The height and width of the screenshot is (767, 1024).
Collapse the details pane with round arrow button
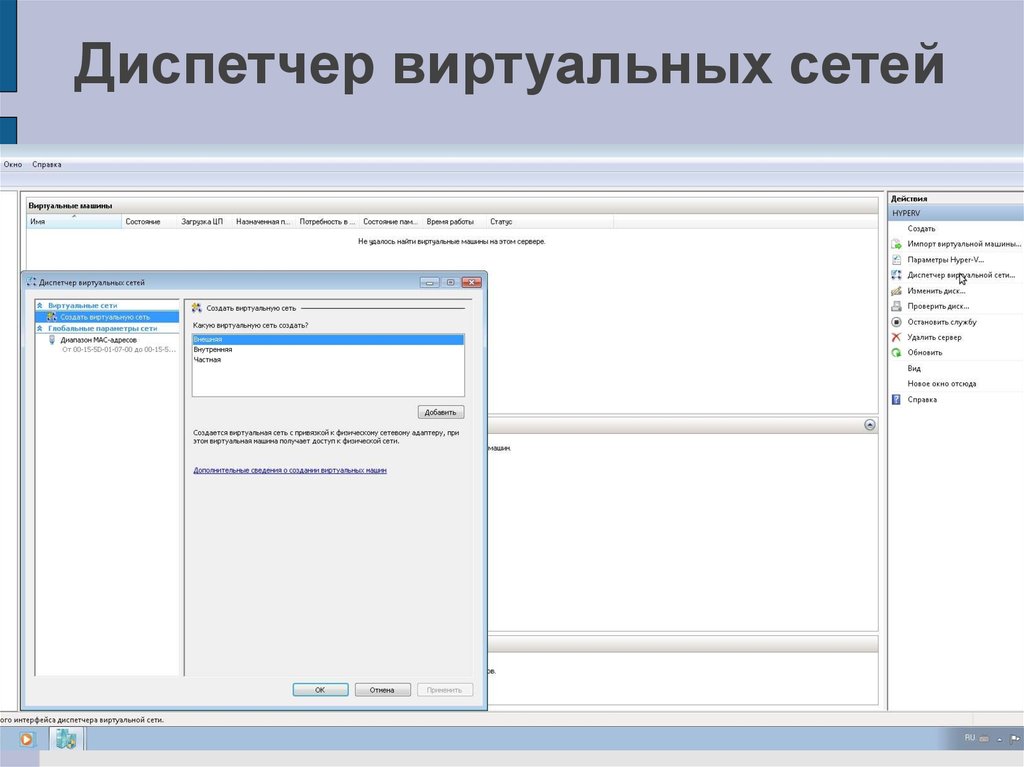[870, 425]
